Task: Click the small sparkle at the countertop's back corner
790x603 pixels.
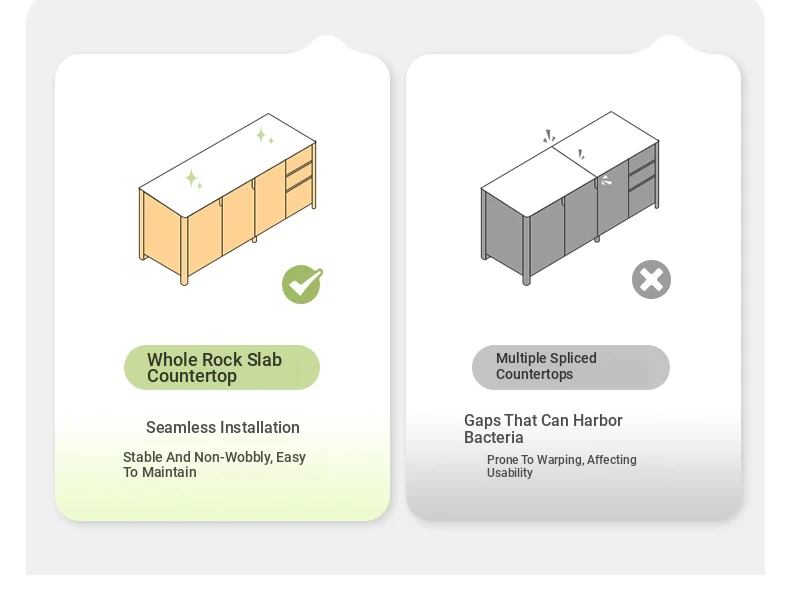Action: coord(264,135)
